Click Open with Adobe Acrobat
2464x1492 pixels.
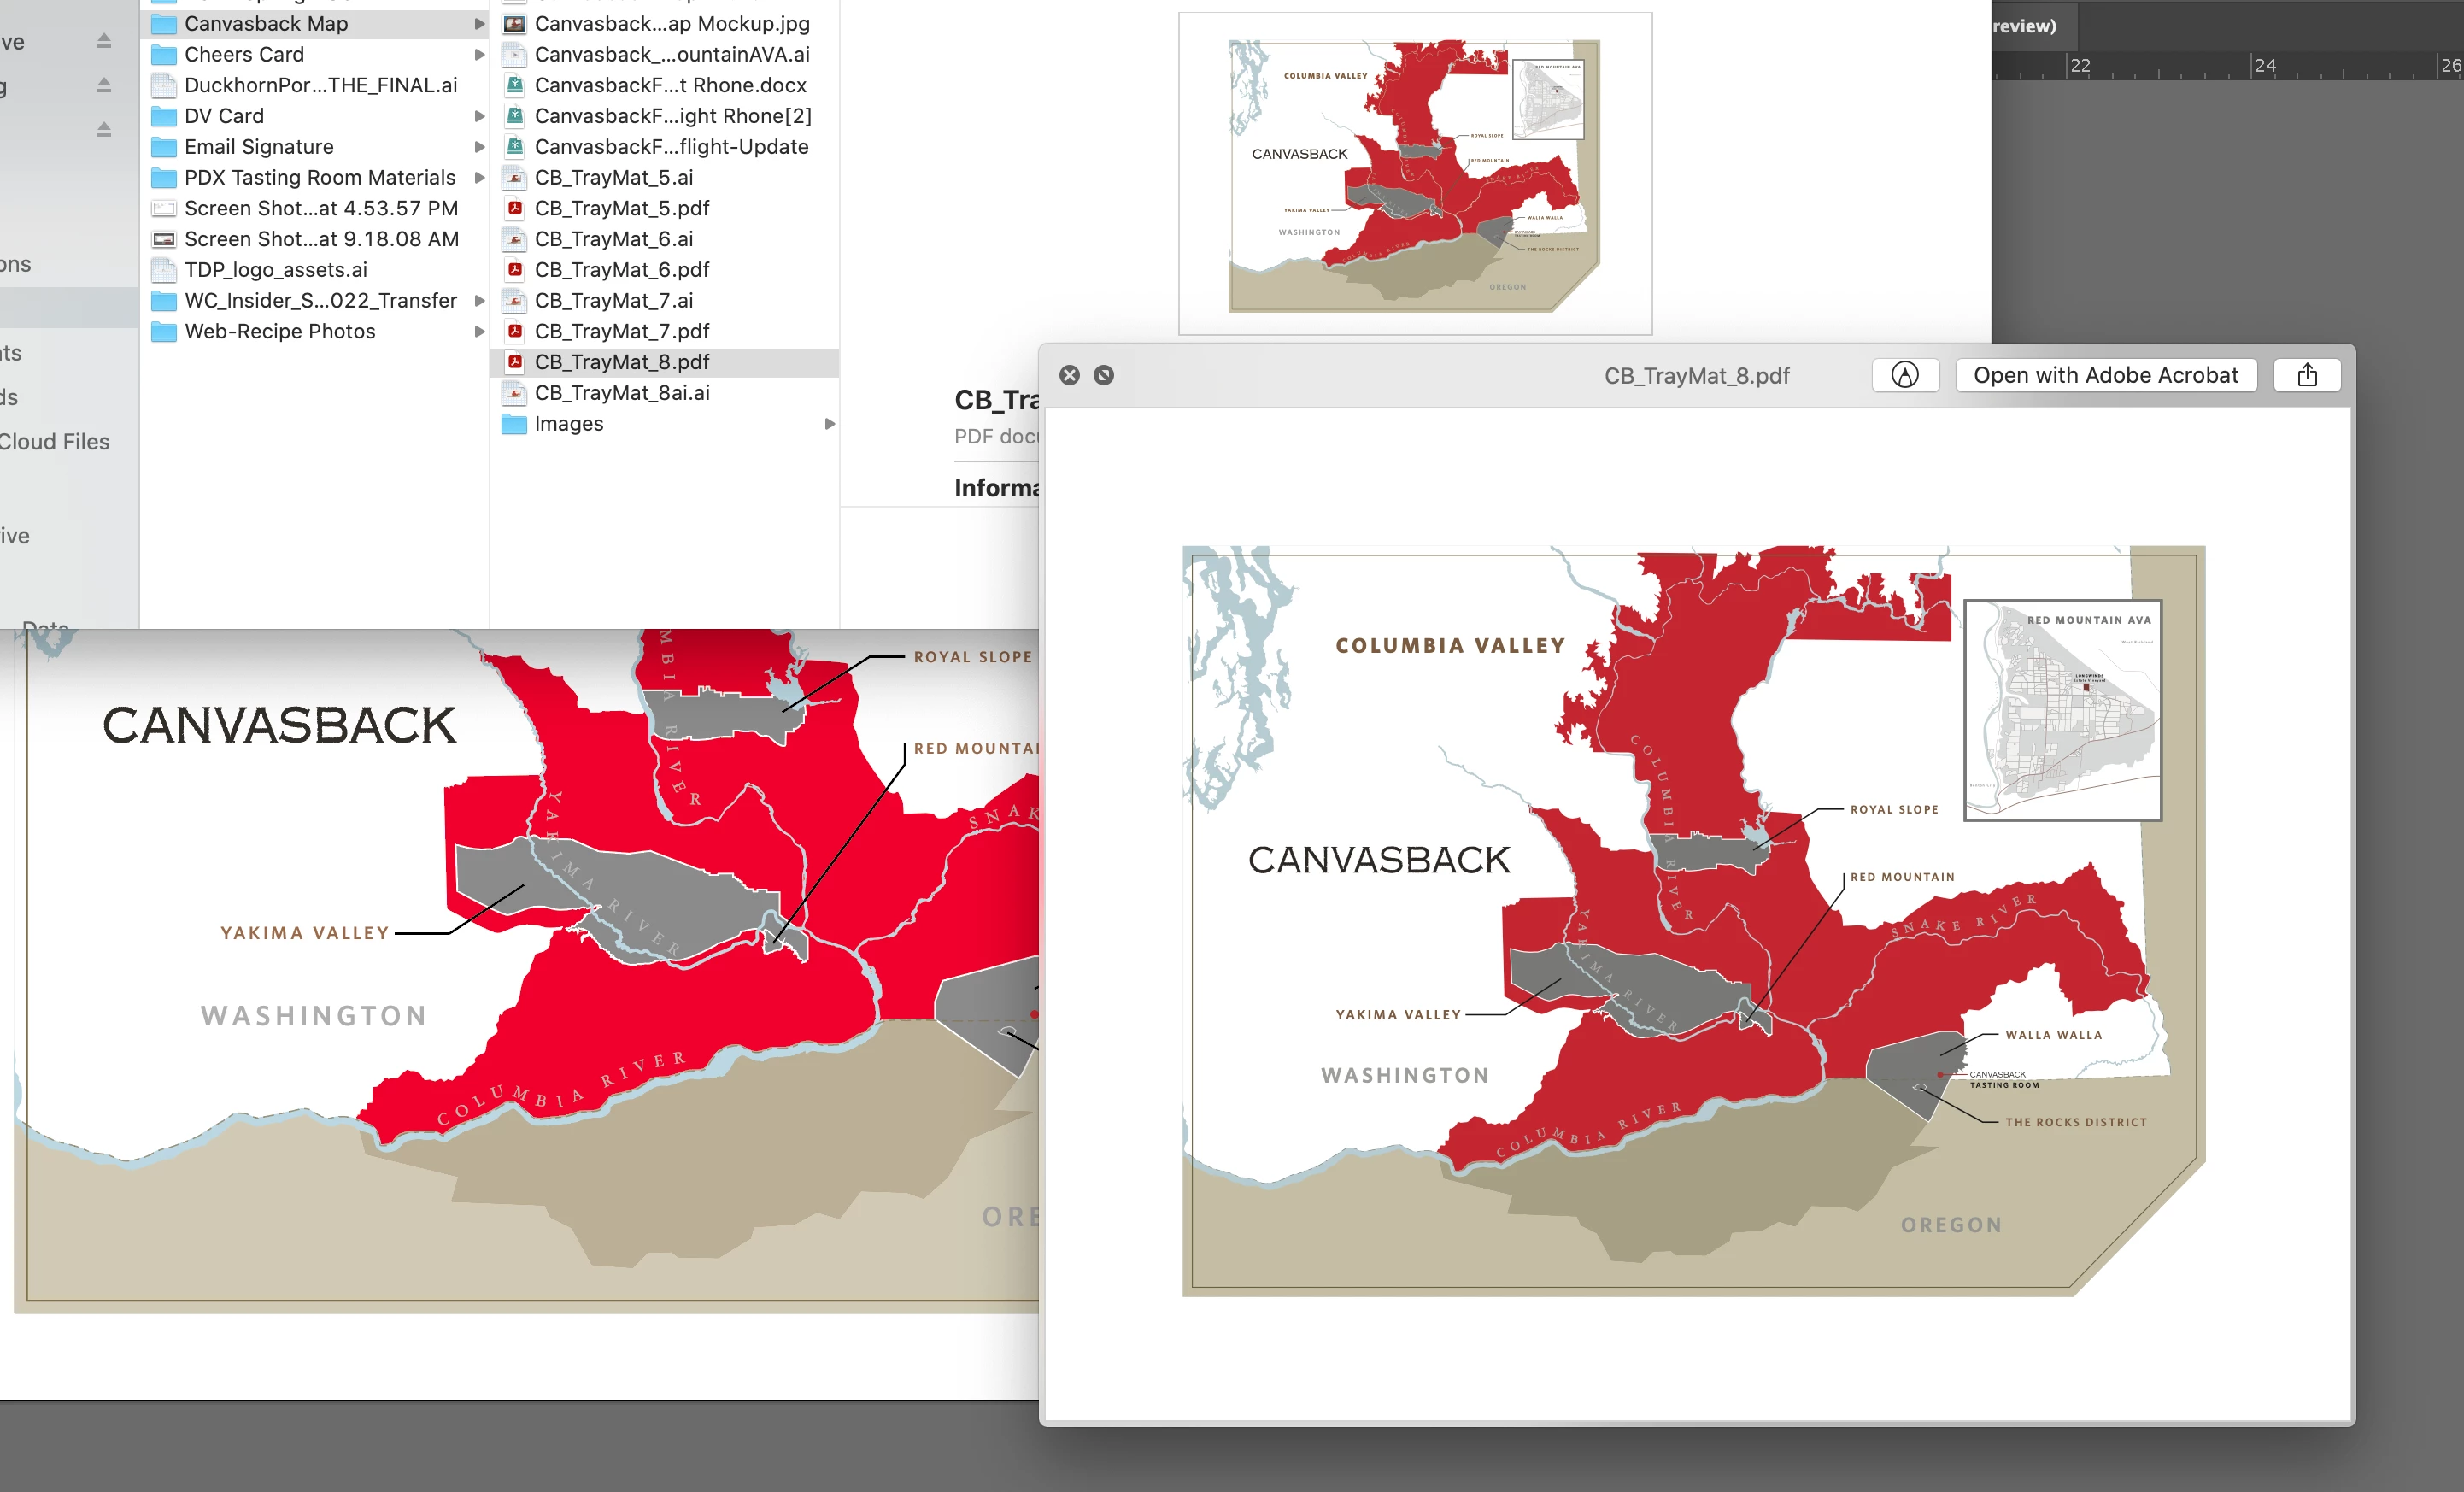click(2105, 375)
